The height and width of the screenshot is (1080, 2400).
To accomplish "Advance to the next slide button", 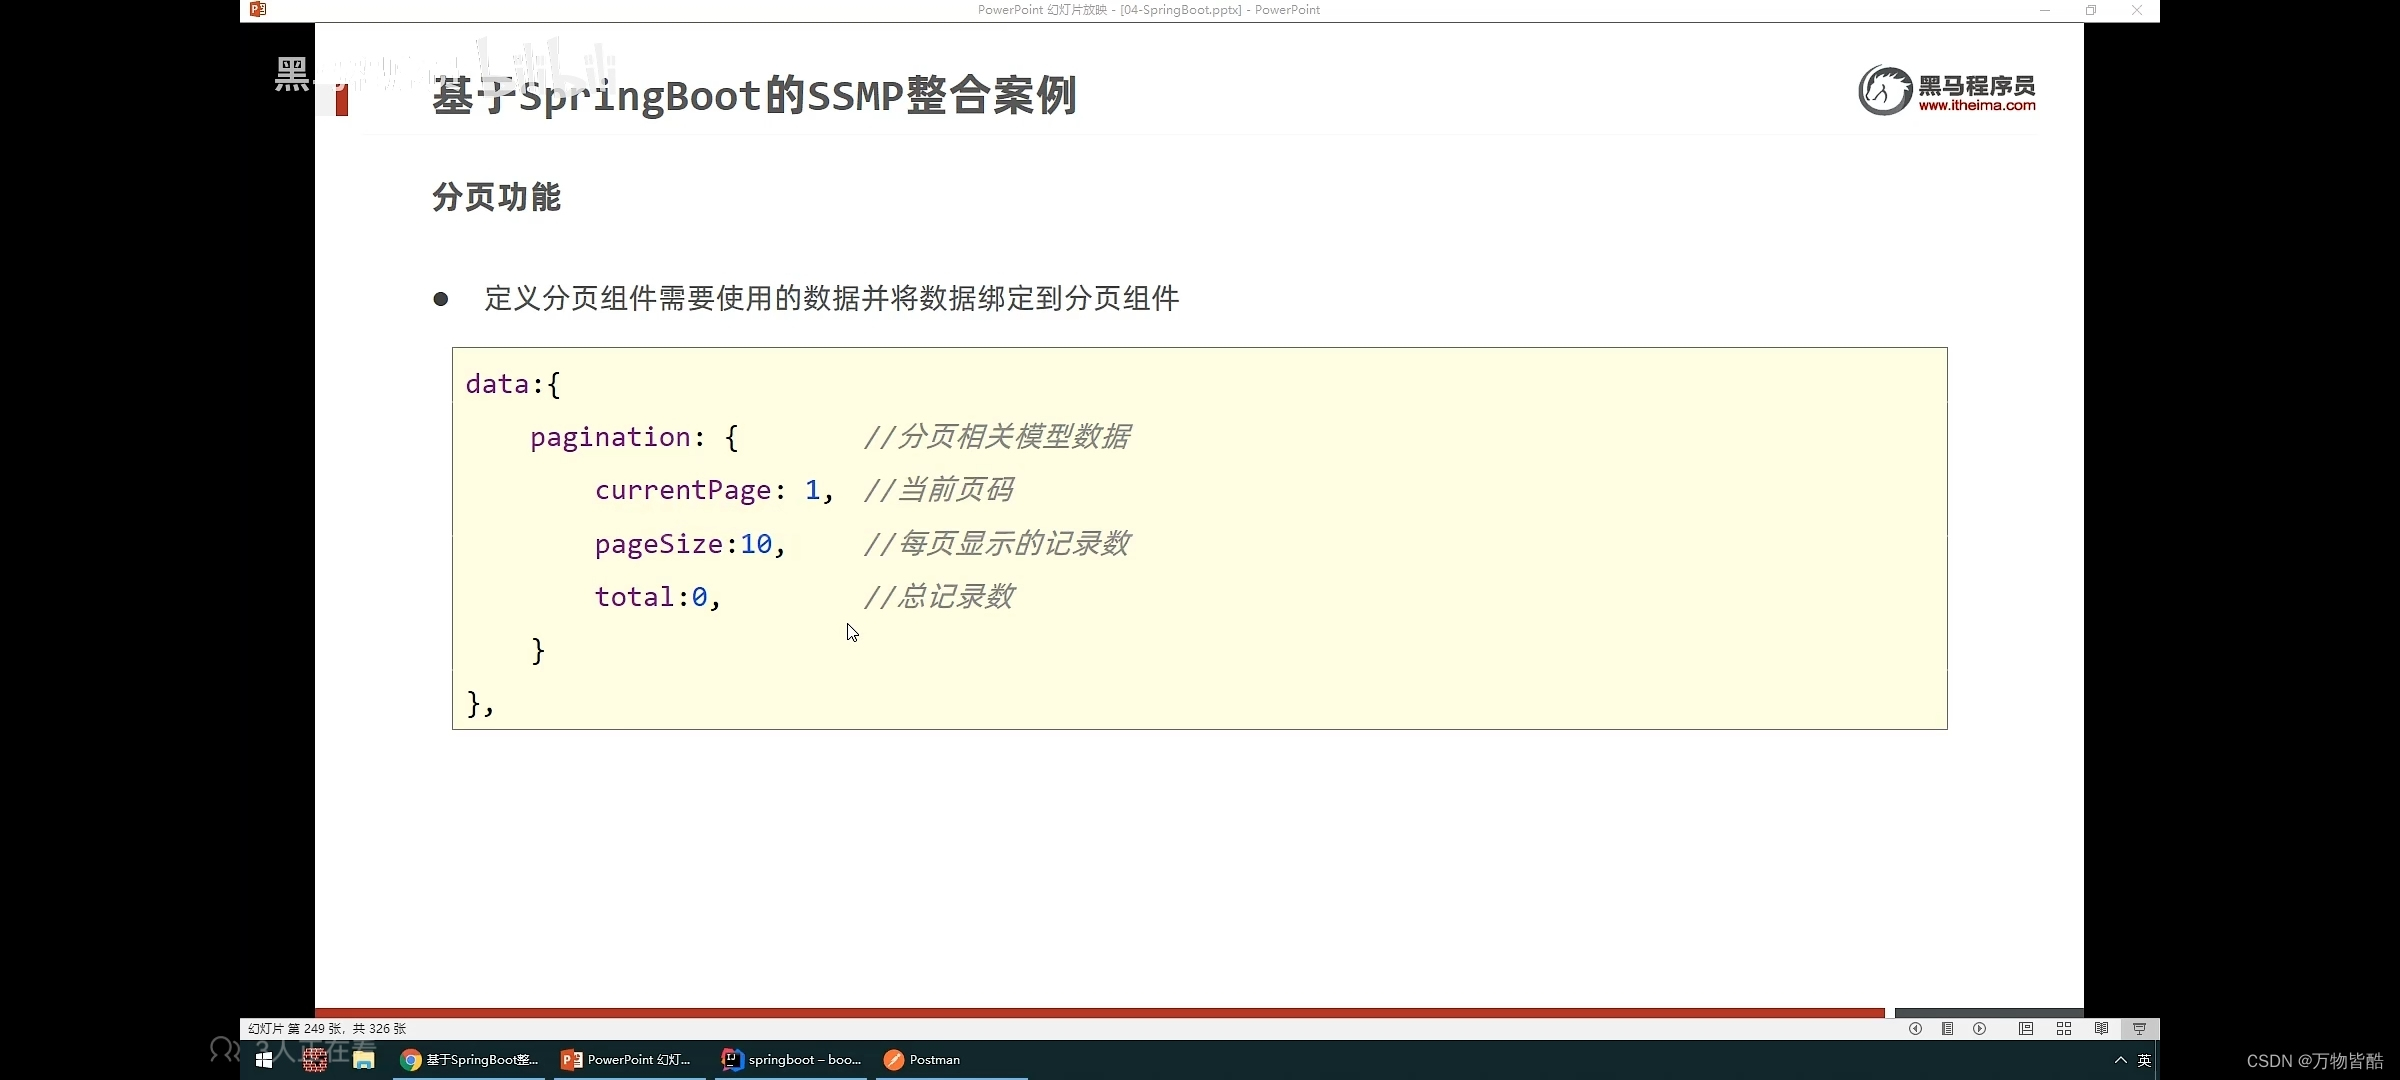I will tap(1979, 1028).
